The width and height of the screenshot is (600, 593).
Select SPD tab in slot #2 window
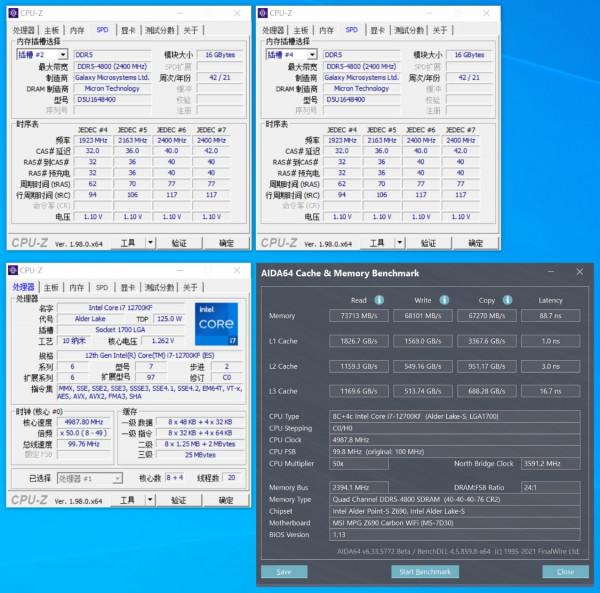[x=102, y=30]
